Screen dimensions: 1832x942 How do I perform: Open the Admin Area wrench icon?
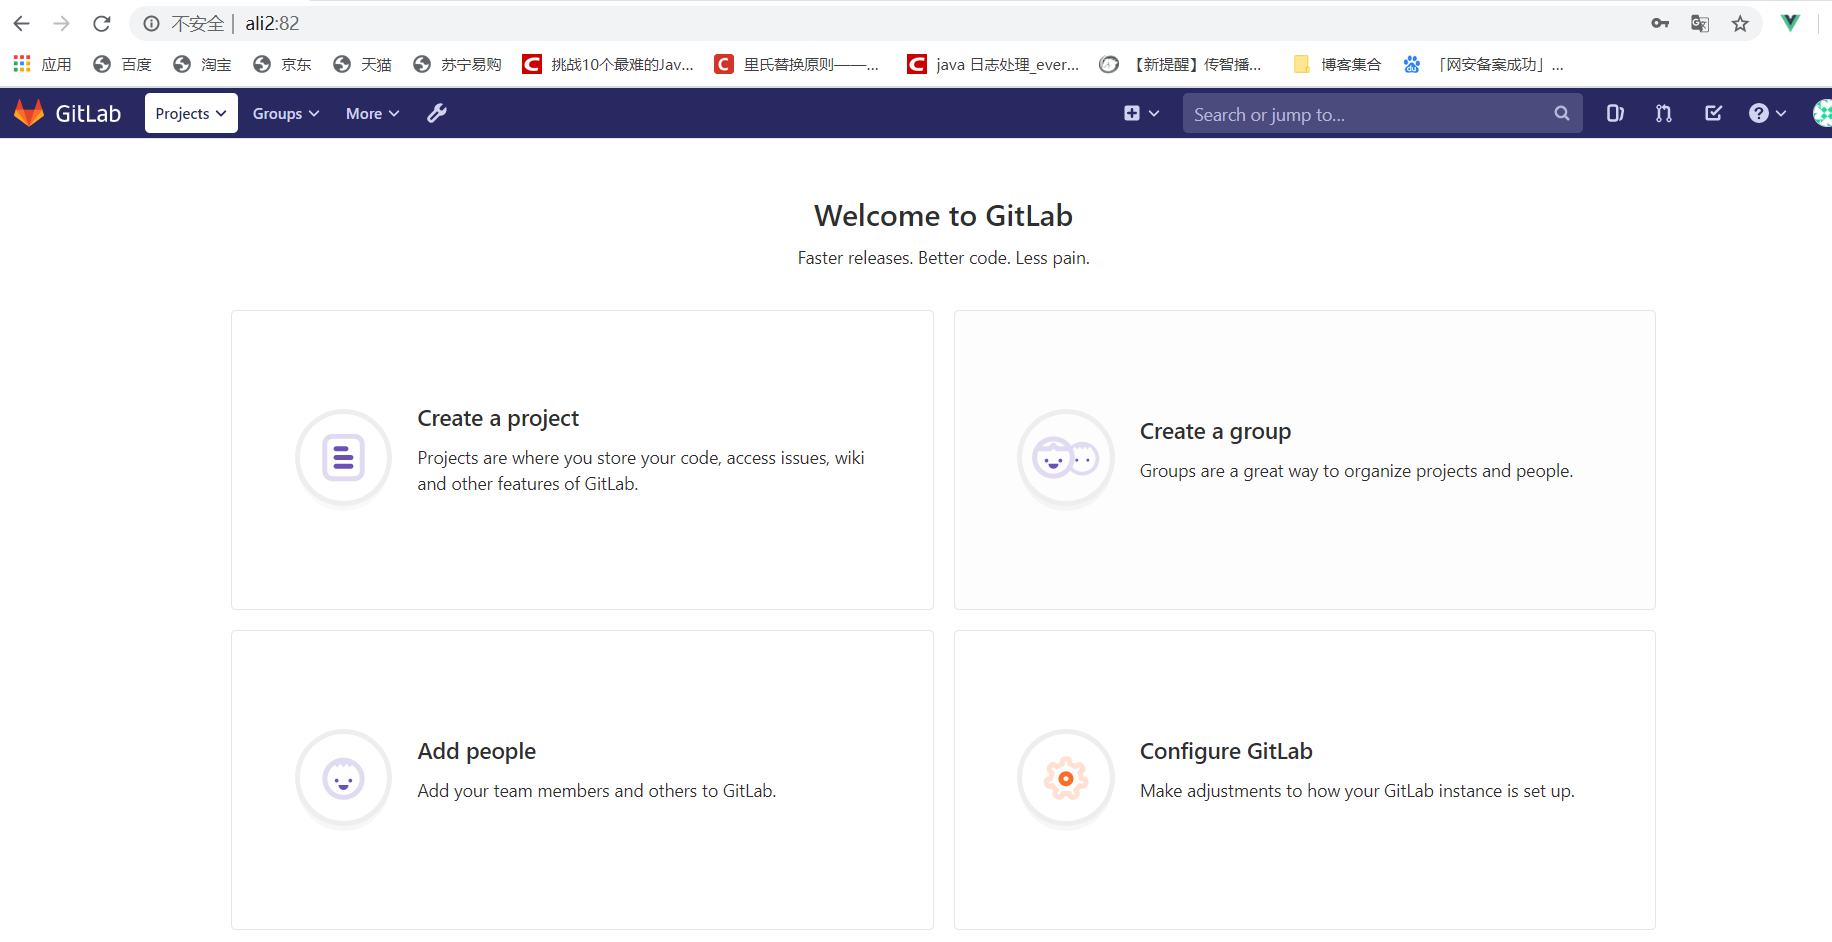[437, 113]
